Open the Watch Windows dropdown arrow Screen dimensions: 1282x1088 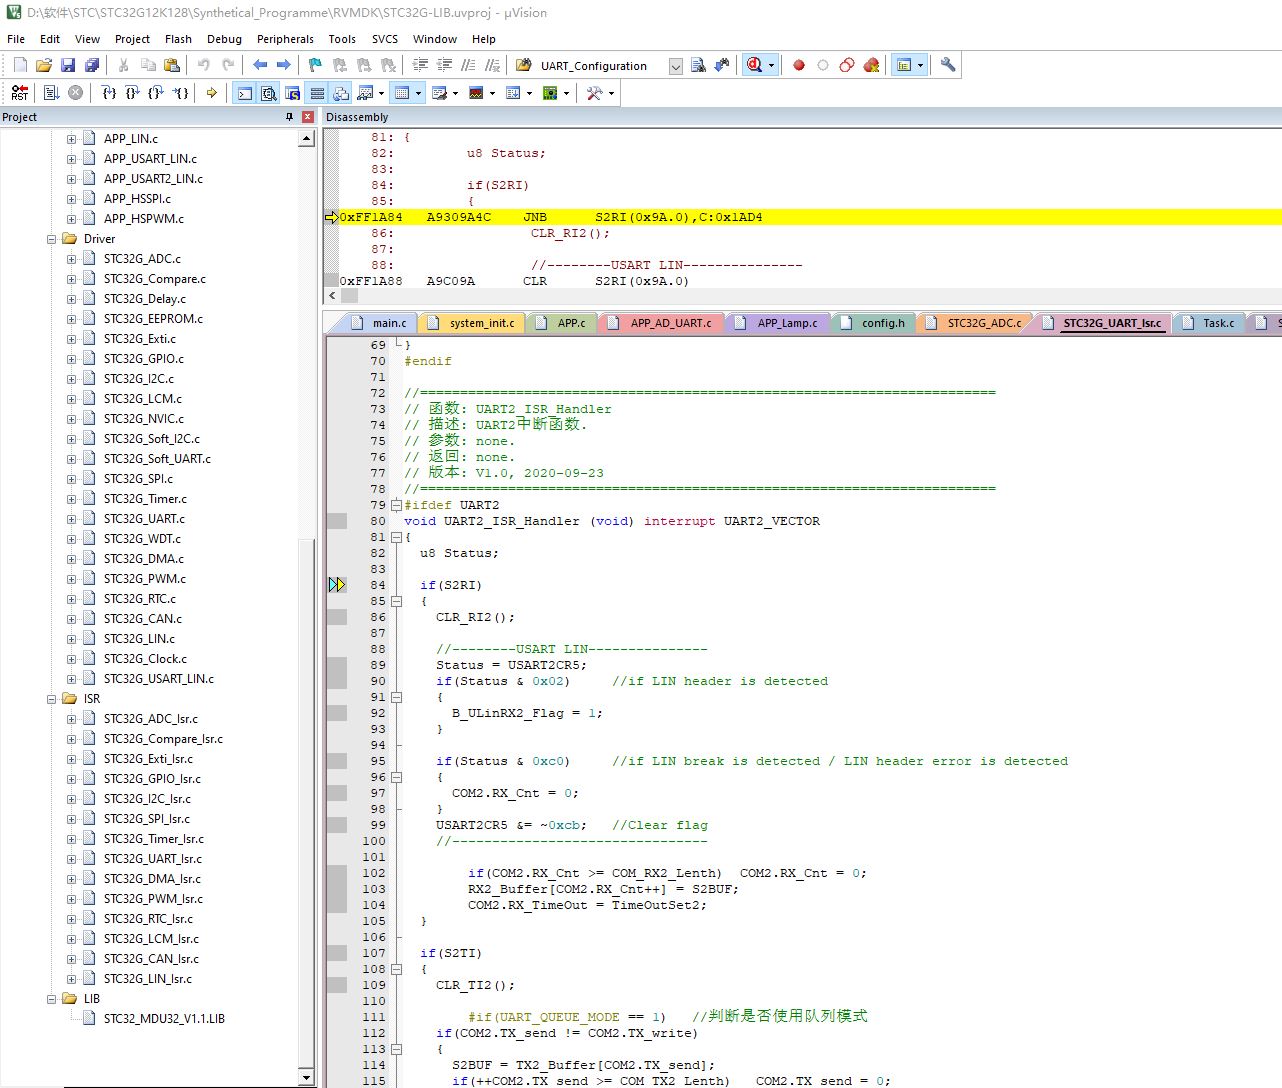tap(382, 93)
